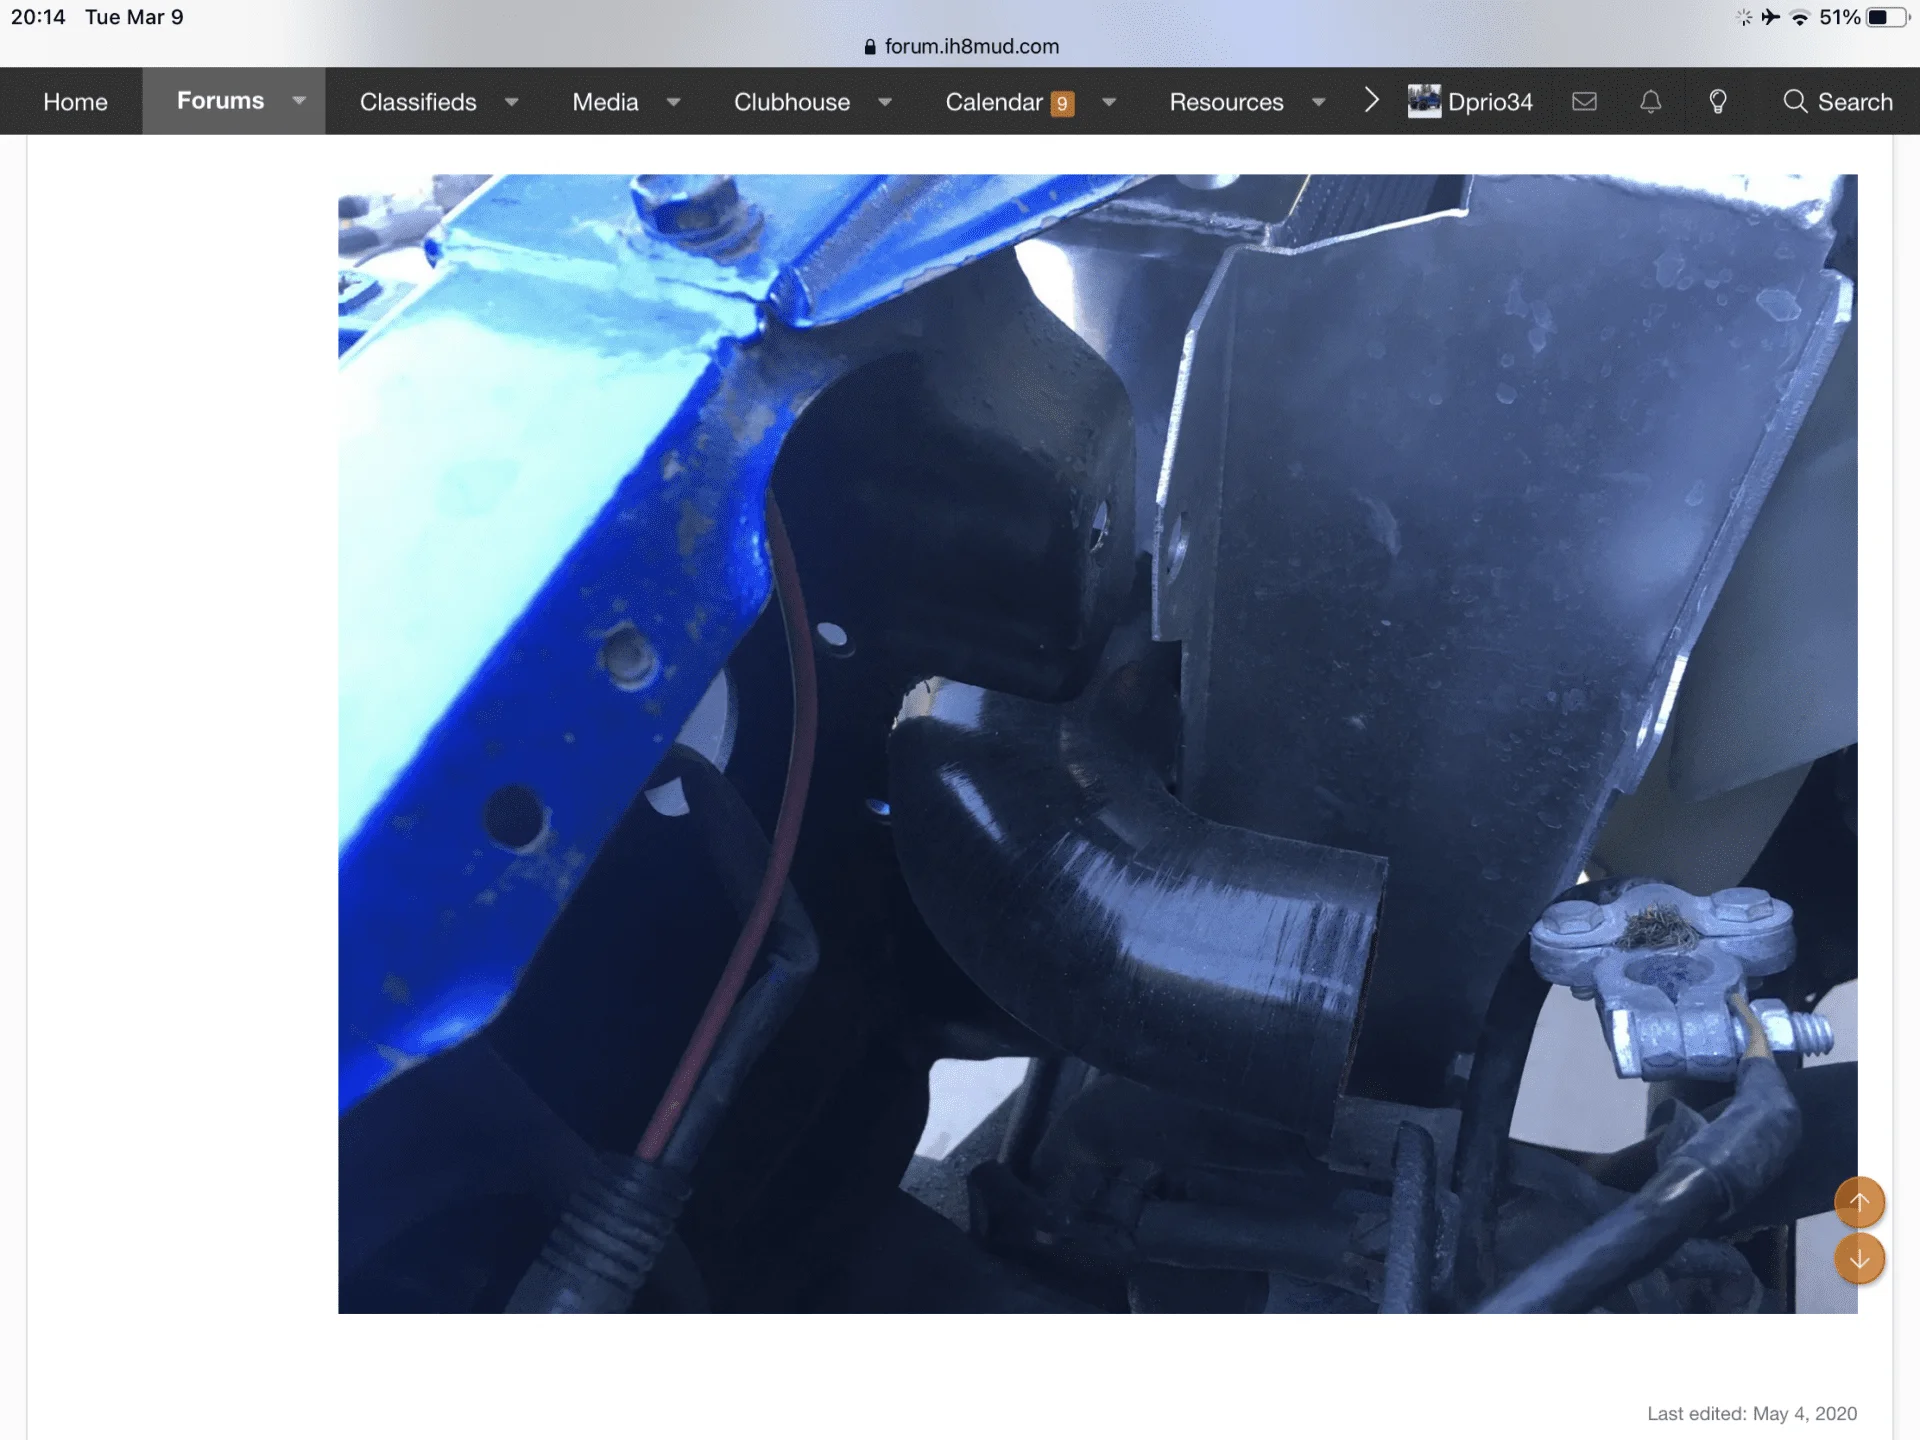The height and width of the screenshot is (1440, 1920).
Task: Open the inbox envelope icon
Action: point(1584,101)
